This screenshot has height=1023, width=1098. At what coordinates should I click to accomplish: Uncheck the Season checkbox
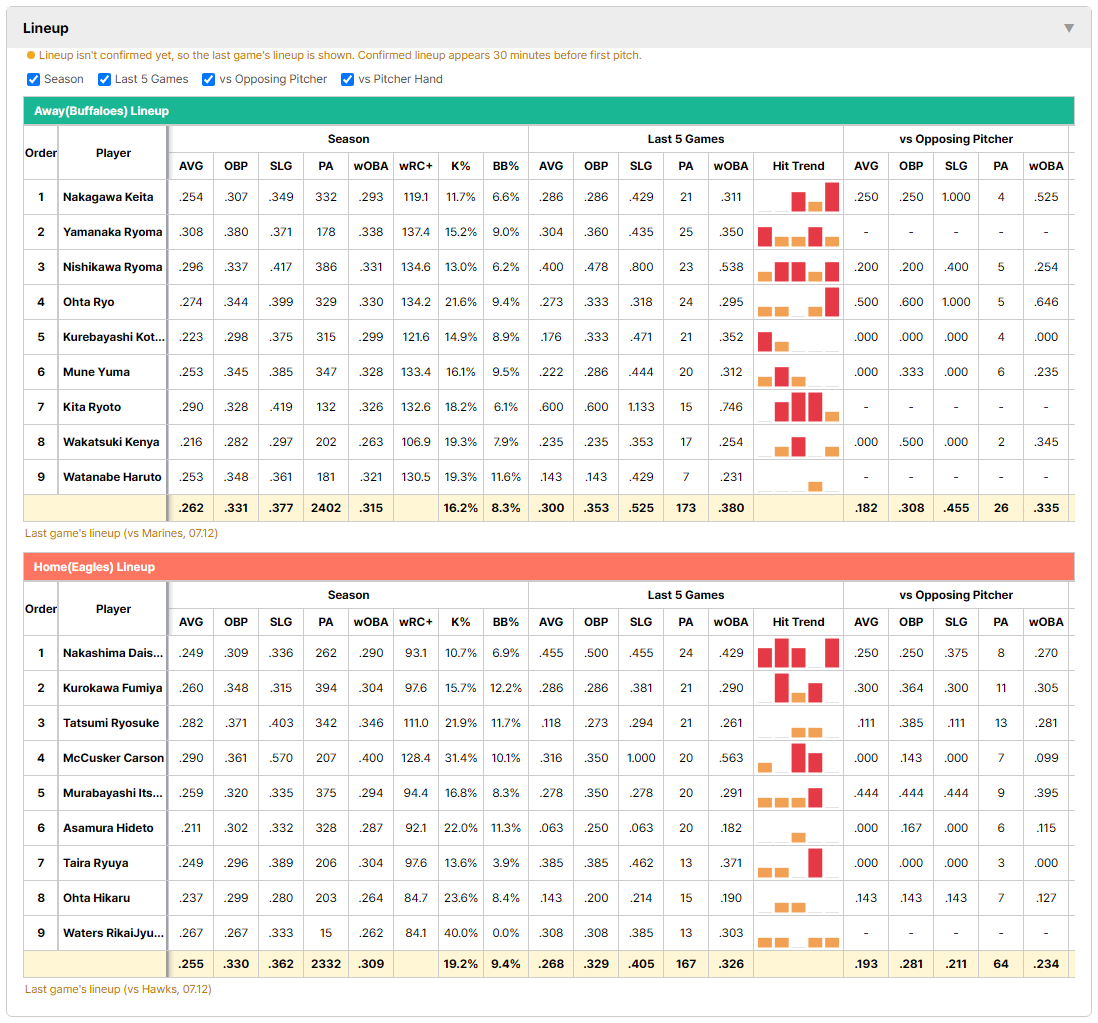[33, 79]
